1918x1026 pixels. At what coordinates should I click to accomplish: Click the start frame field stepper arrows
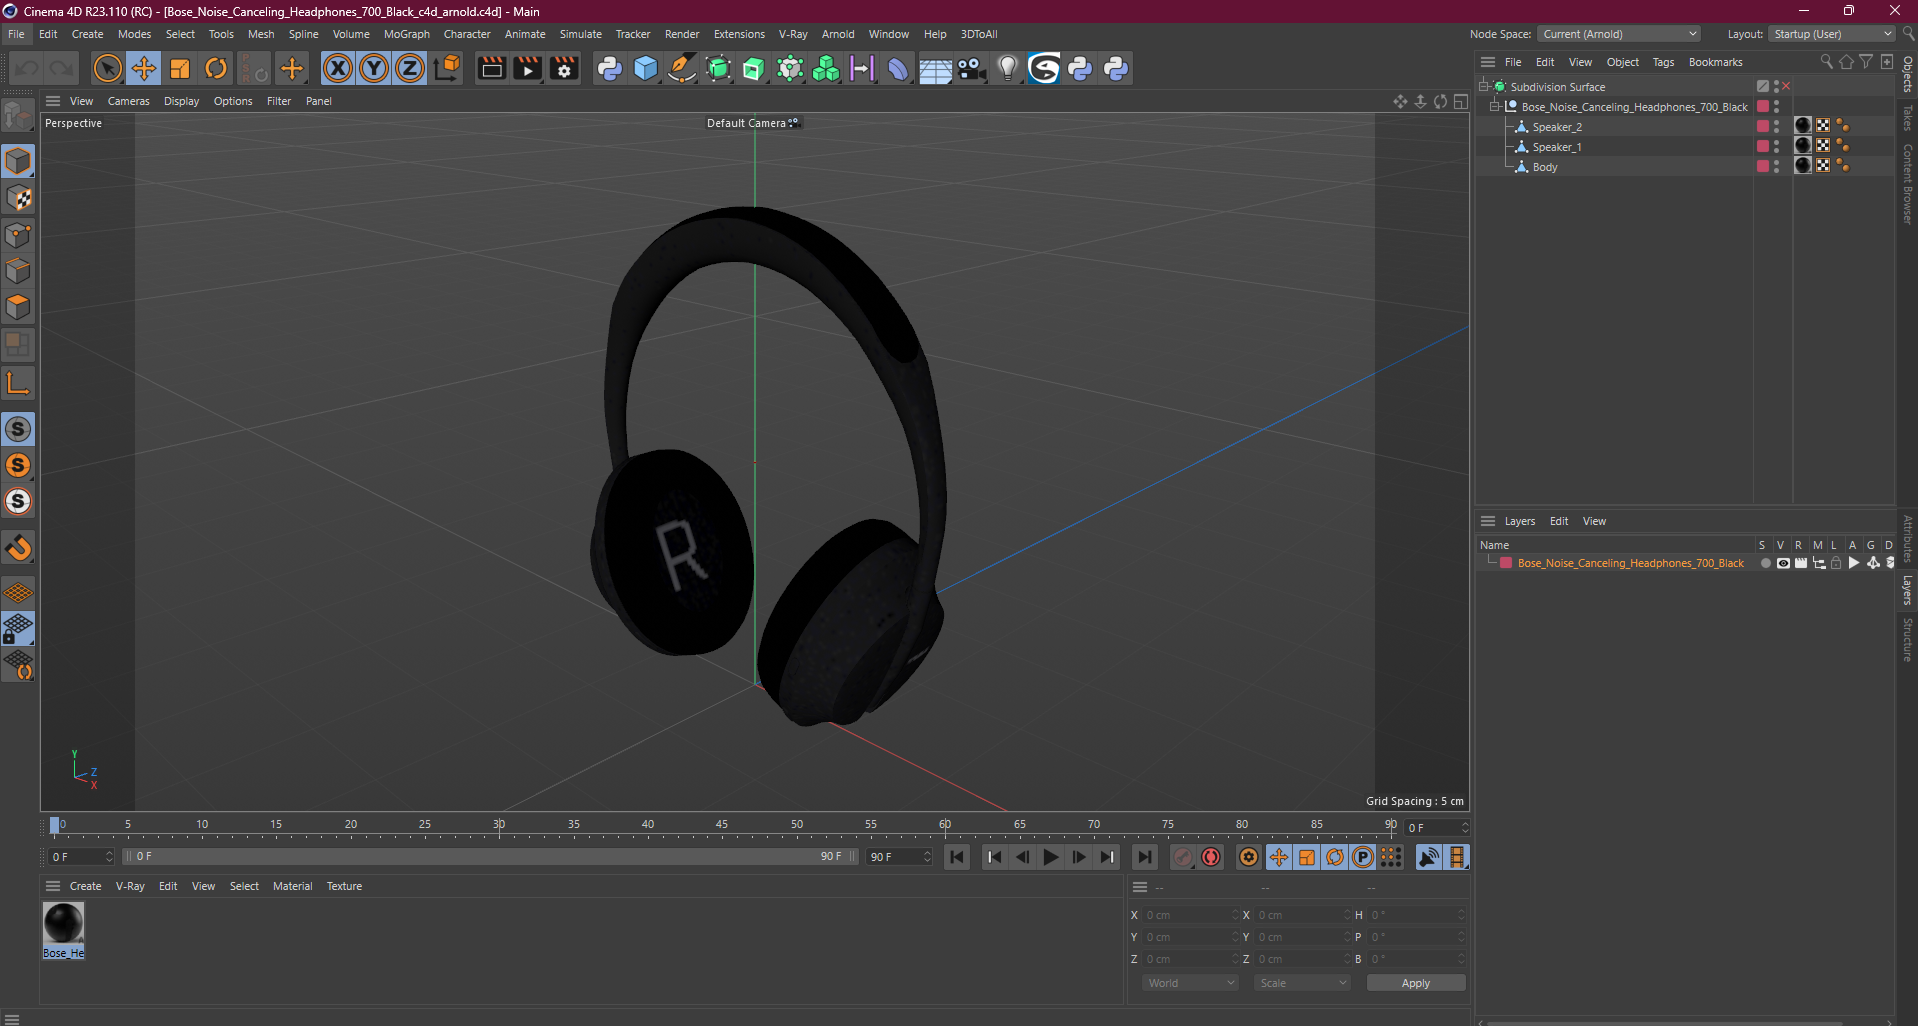(109, 857)
